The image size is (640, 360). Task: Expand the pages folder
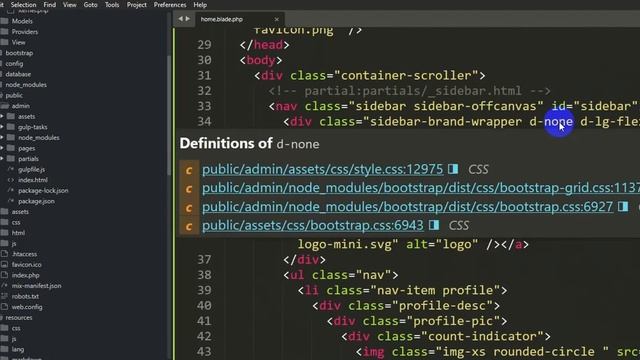tap(2, 148)
